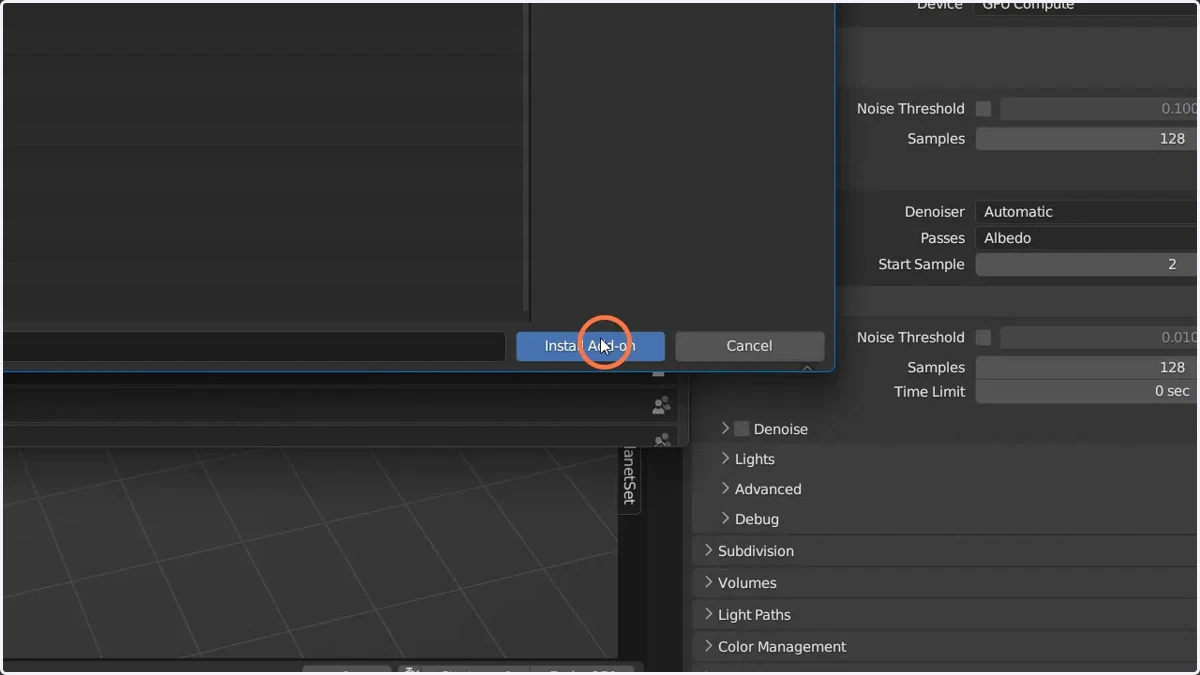The image size is (1200, 675).
Task: Click the file name field beside Install Add-on
Action: (x=254, y=346)
